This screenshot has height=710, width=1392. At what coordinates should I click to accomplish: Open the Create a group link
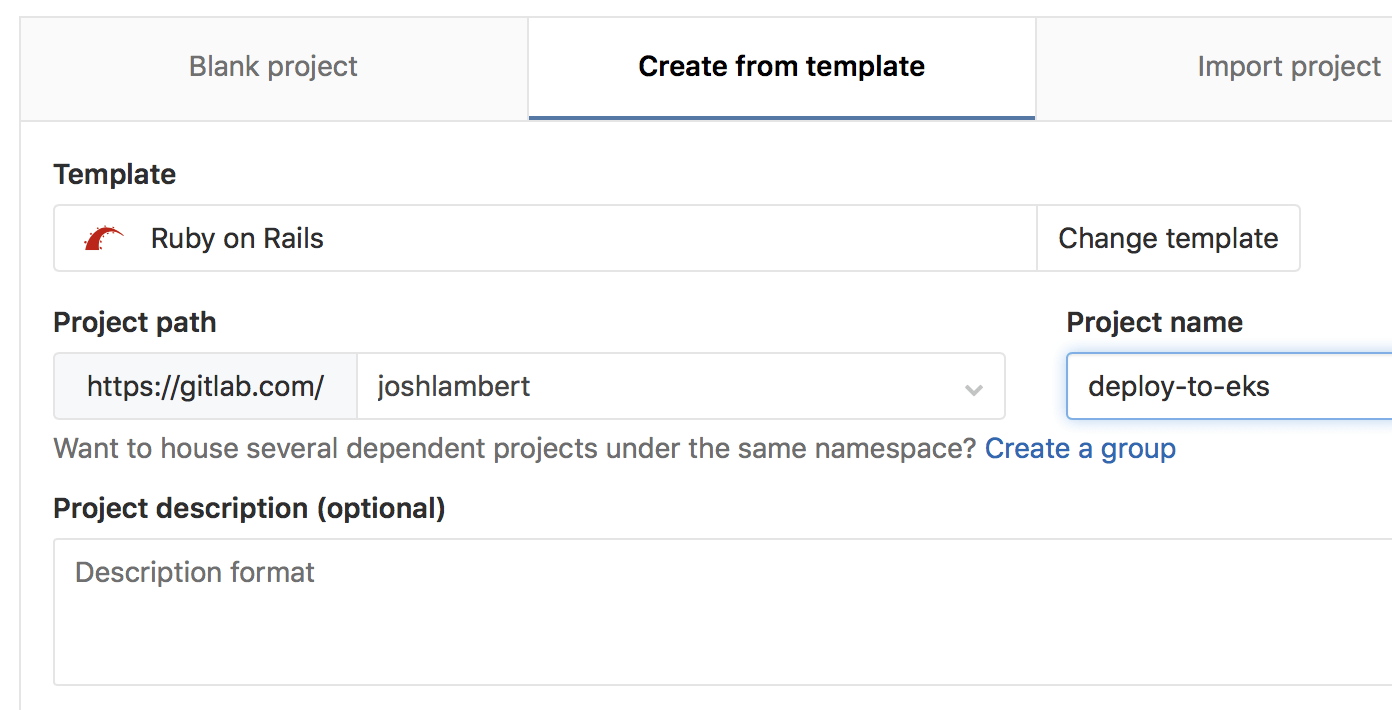point(1080,448)
